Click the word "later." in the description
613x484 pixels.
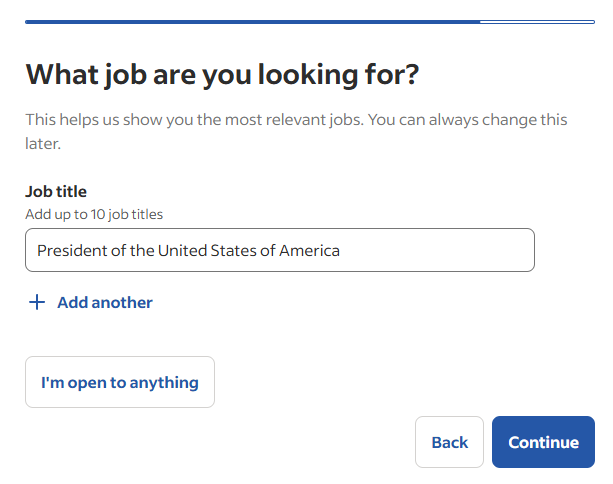pos(43,144)
